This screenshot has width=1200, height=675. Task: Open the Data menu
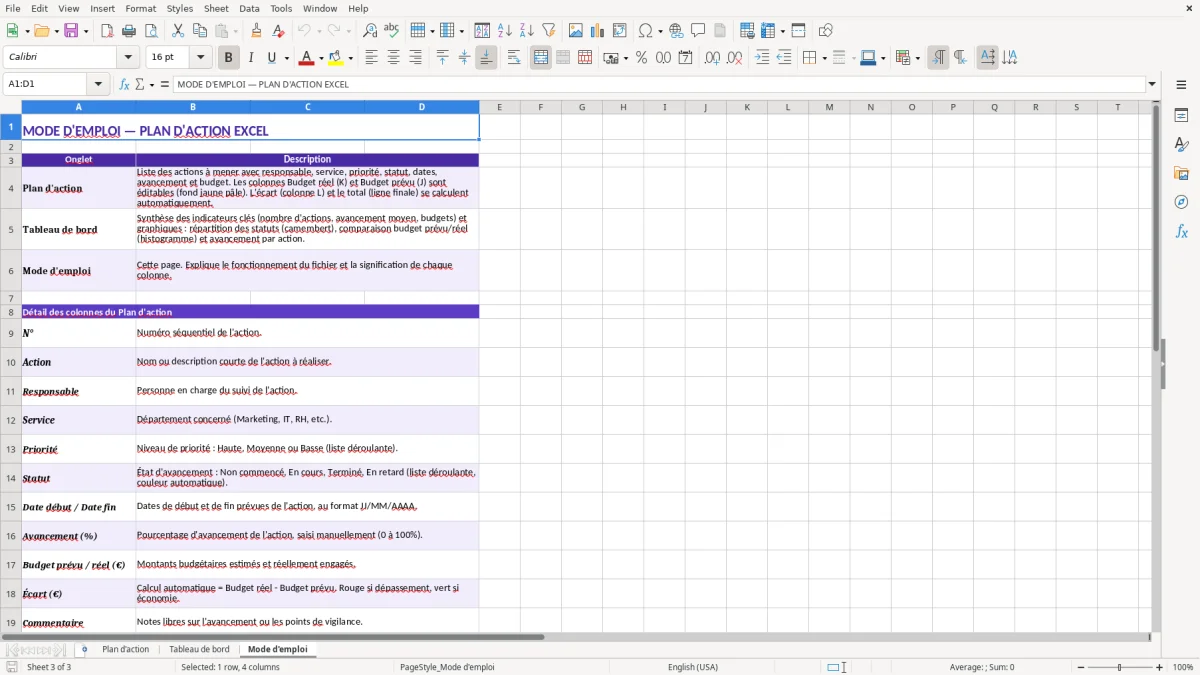click(x=249, y=8)
